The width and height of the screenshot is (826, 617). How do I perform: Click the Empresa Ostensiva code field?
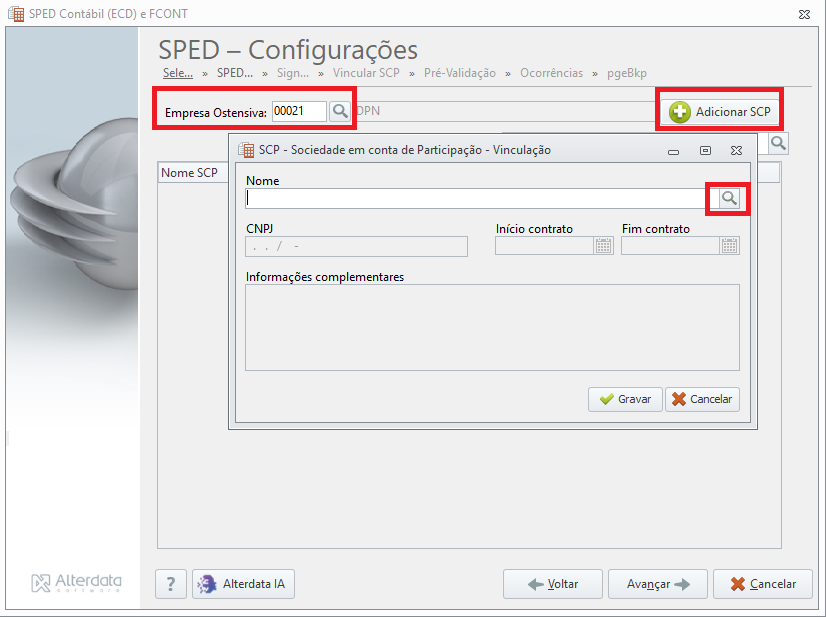pos(299,111)
